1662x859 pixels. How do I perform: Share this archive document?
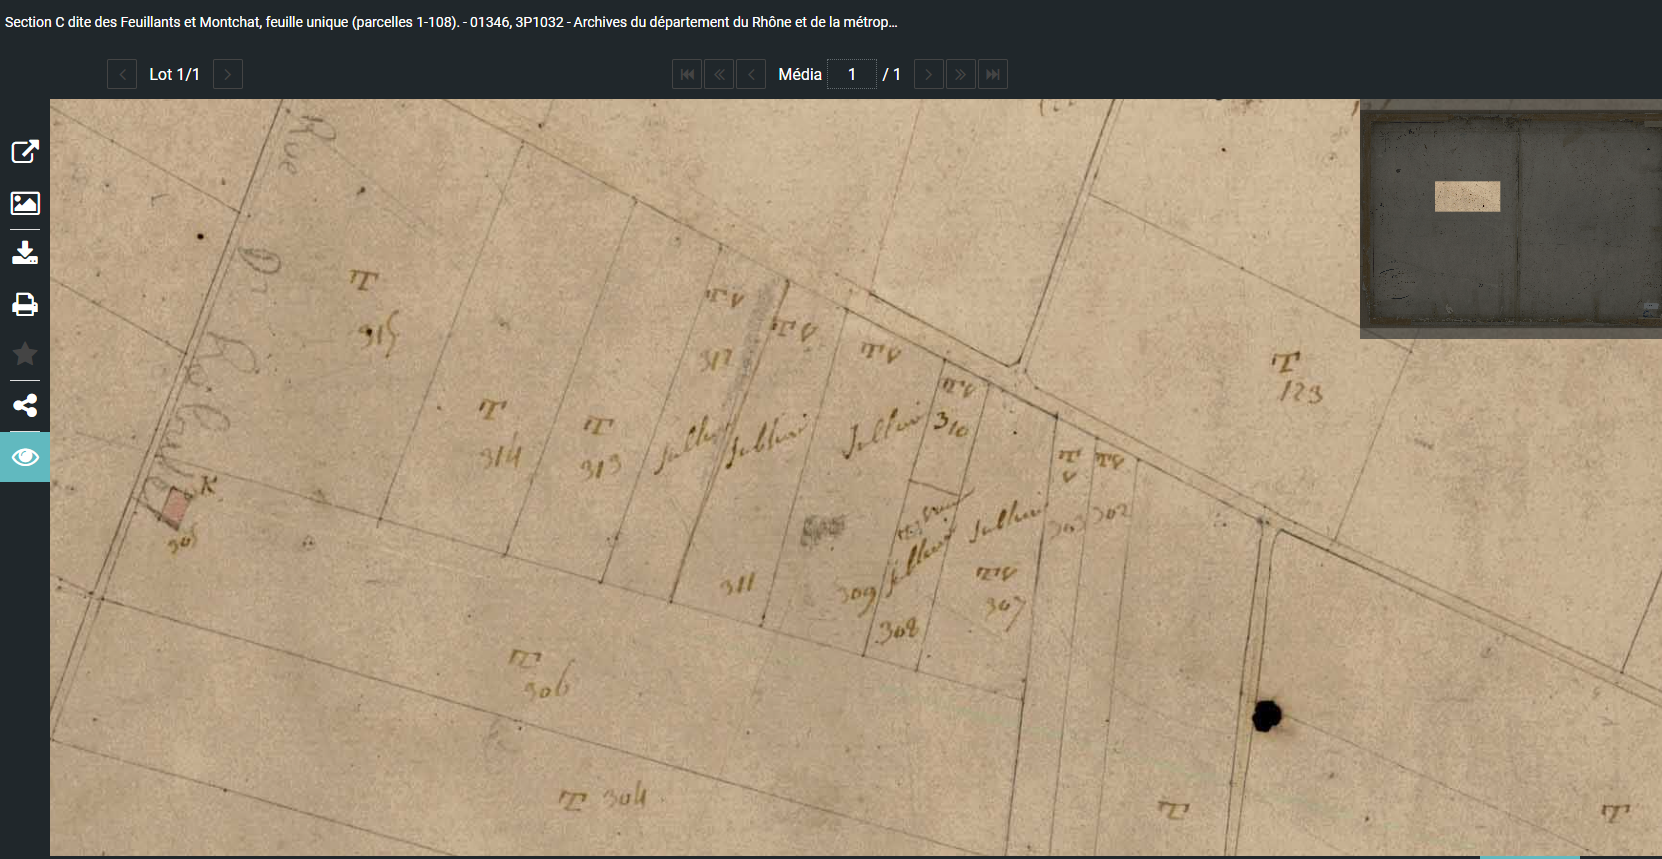25,405
